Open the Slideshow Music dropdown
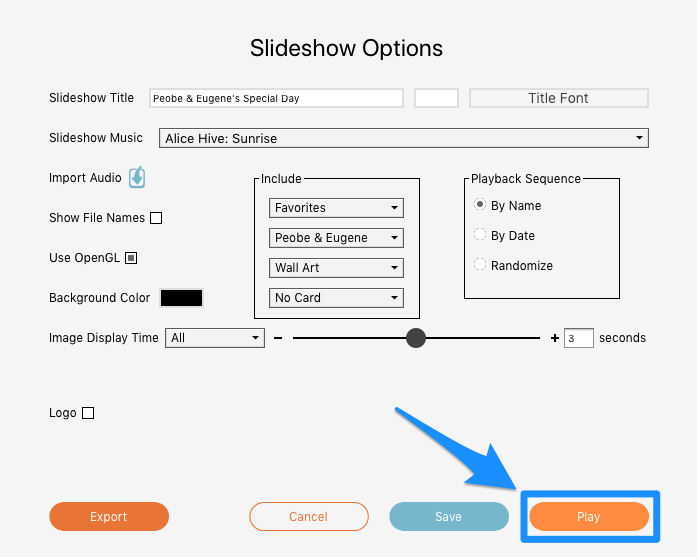Viewport: 697px width, 557px height. coord(404,138)
